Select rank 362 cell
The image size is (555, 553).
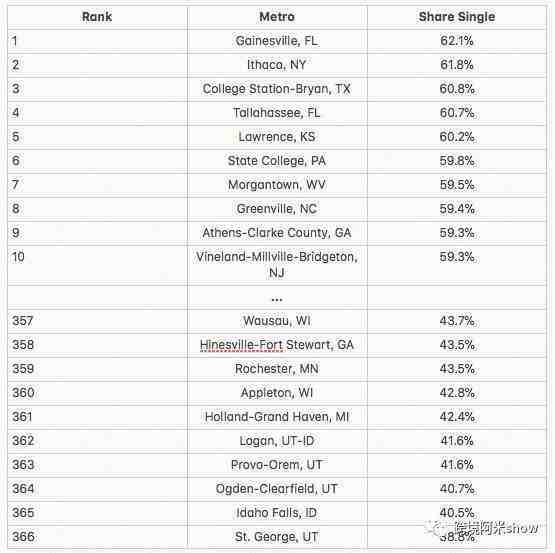97,441
